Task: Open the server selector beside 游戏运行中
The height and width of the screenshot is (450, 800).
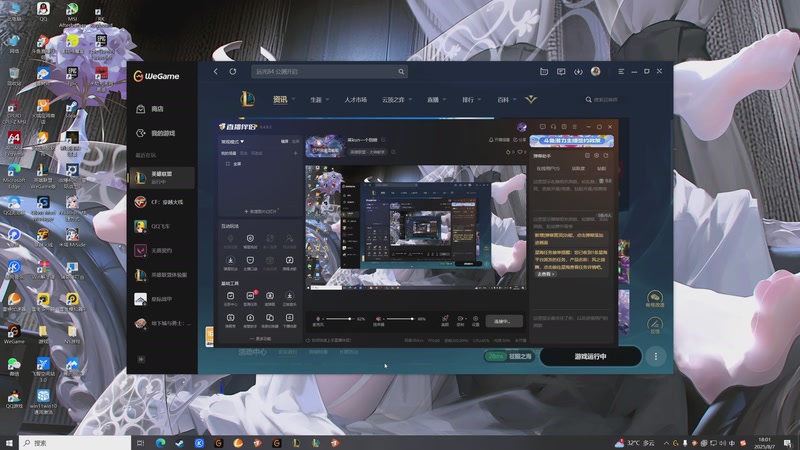Action: point(509,356)
